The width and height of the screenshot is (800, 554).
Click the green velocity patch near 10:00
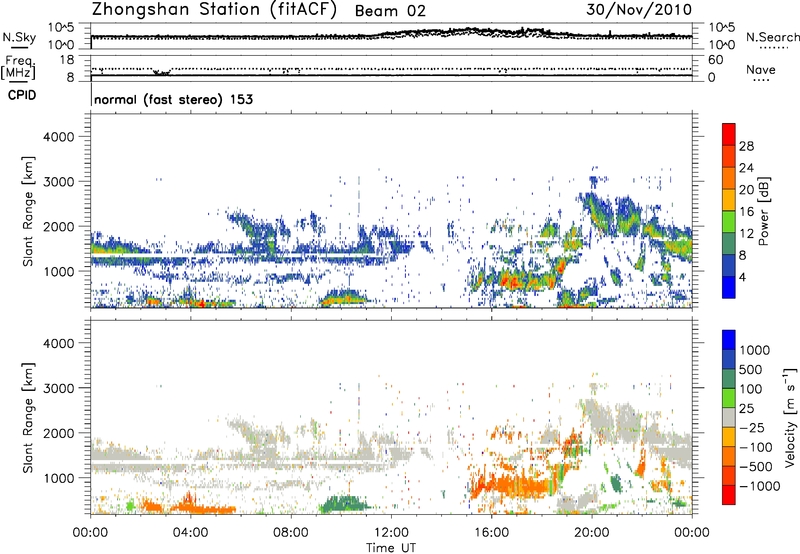pos(345,504)
